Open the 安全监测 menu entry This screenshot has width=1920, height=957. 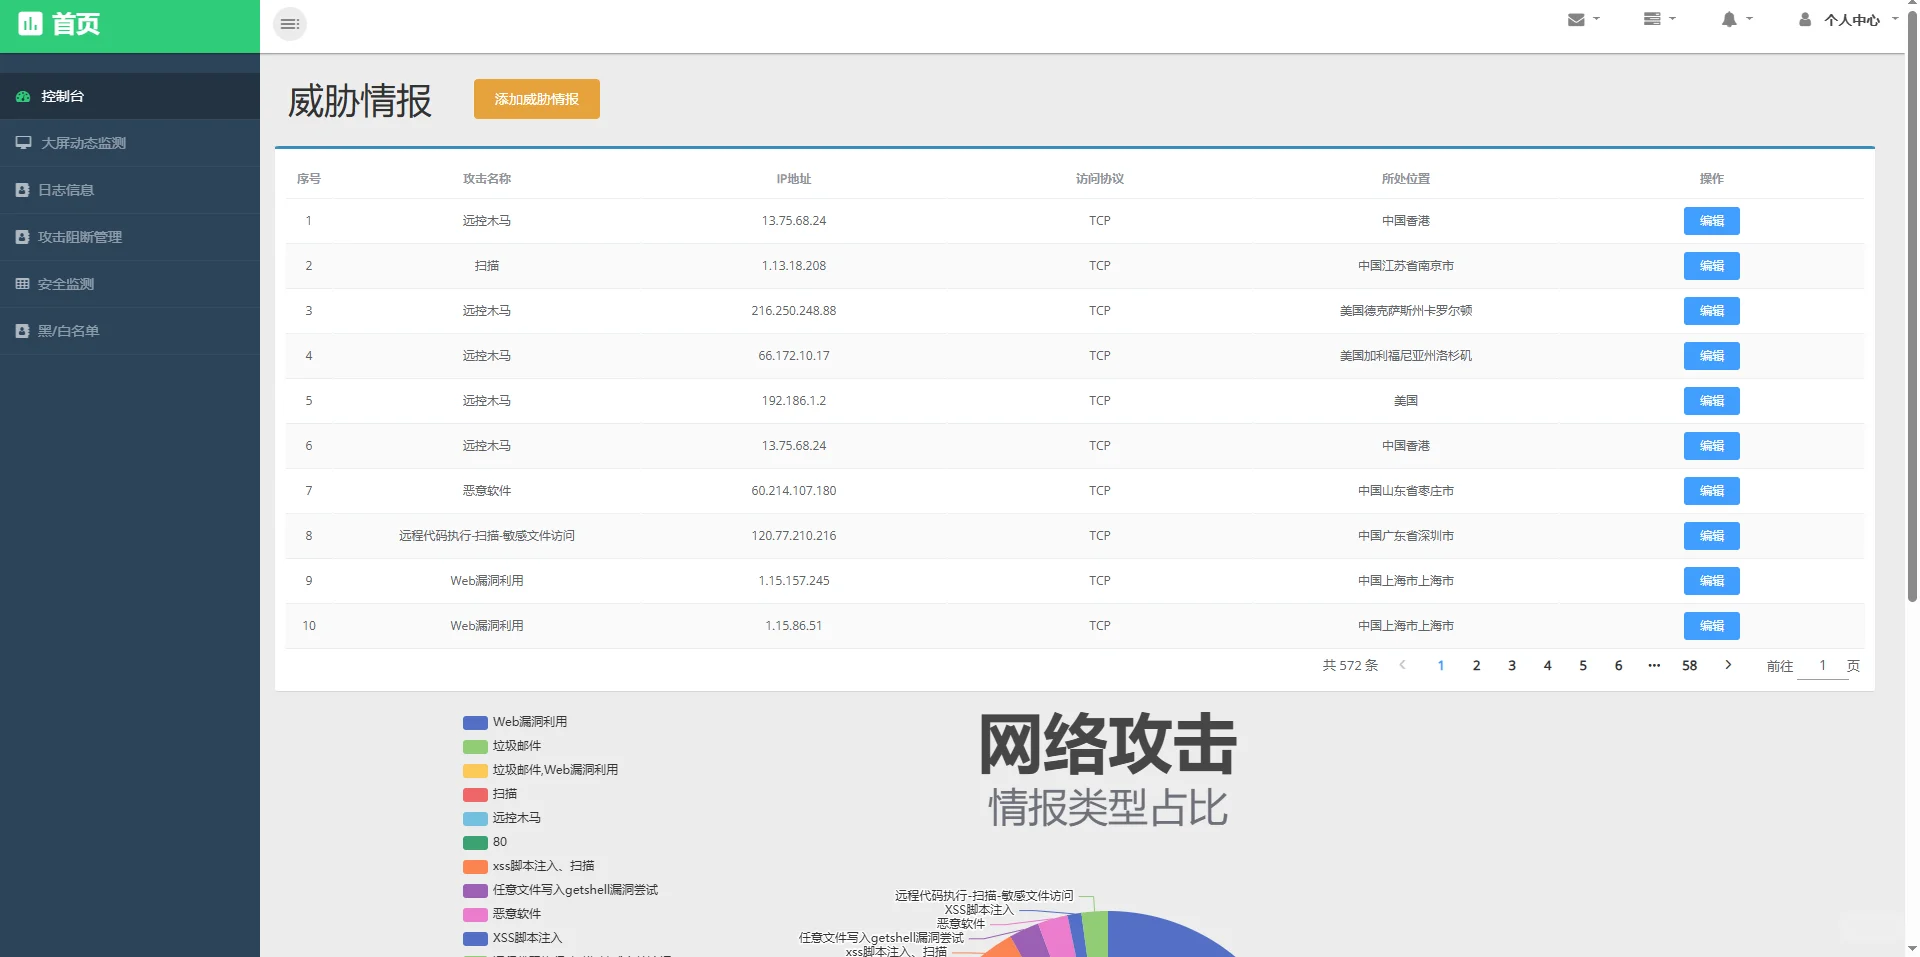[65, 283]
